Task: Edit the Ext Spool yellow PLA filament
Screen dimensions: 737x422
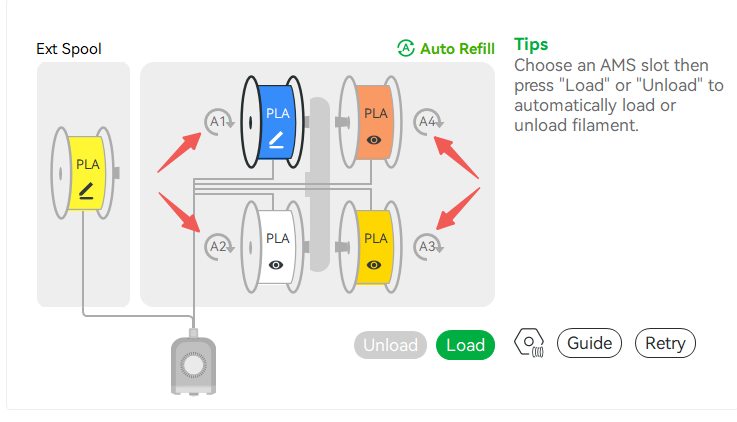Action: click(86, 191)
